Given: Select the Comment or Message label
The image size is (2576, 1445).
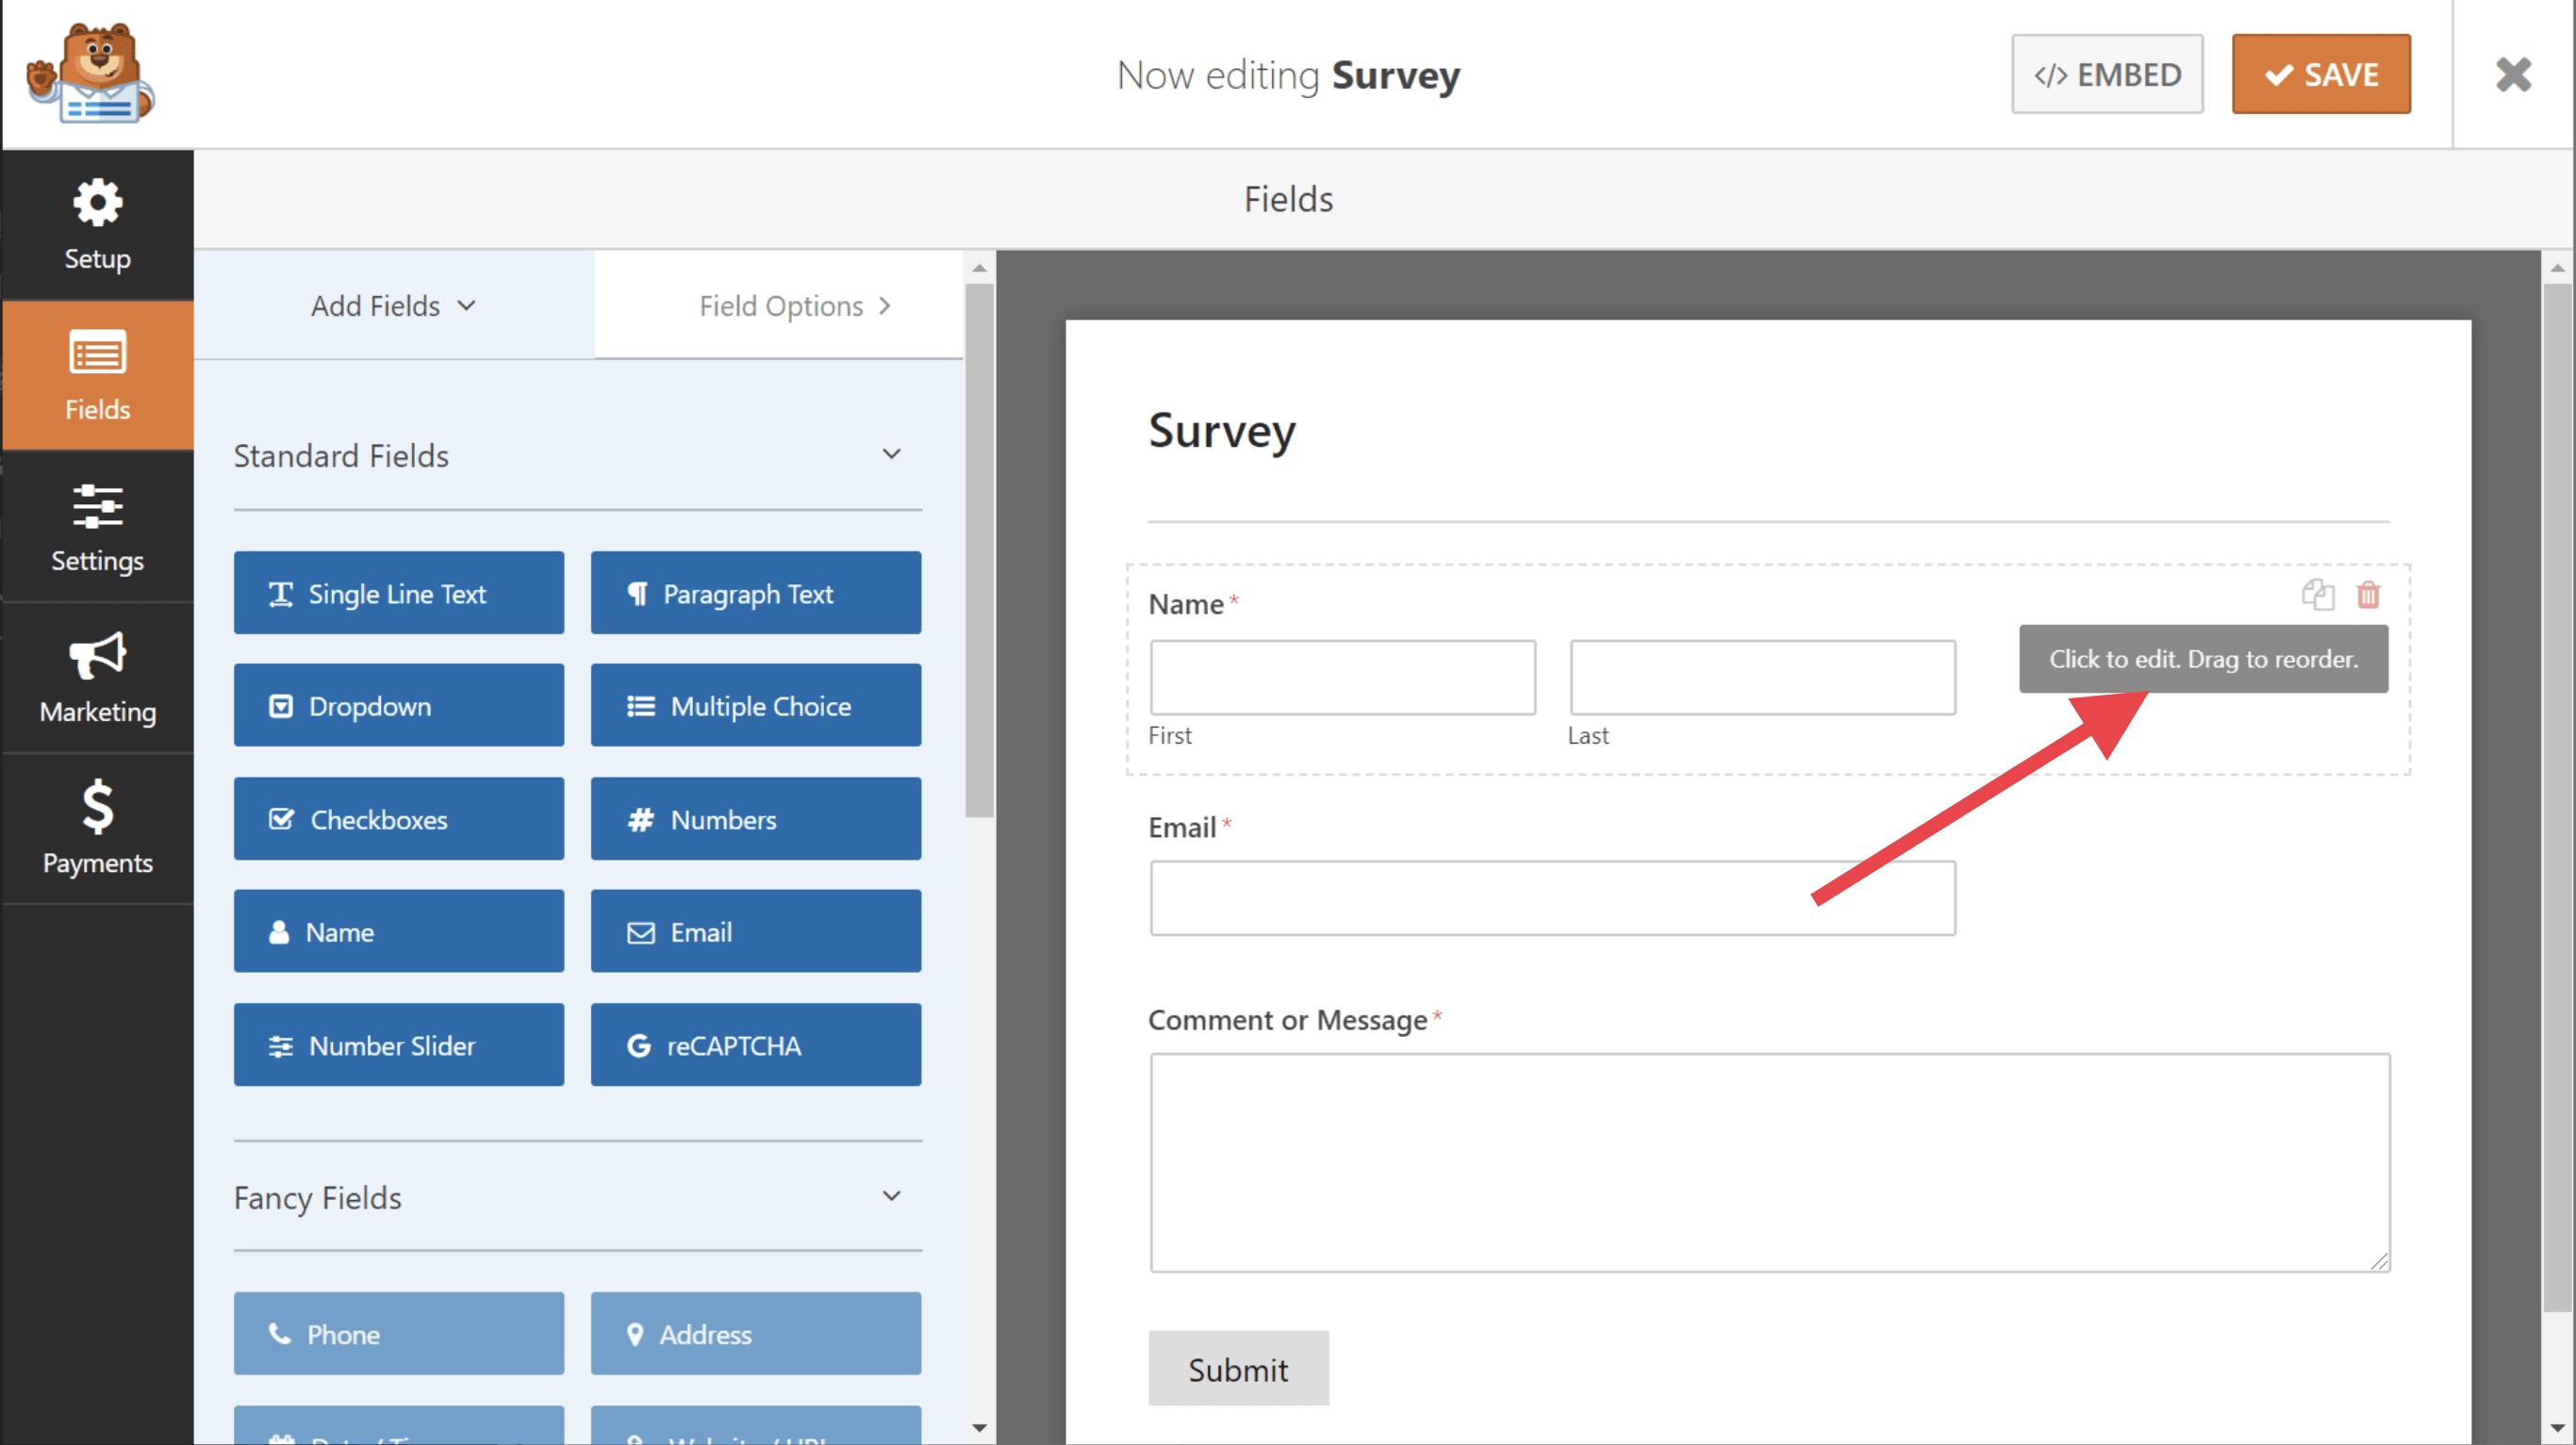Looking at the screenshot, I should click(1288, 1020).
